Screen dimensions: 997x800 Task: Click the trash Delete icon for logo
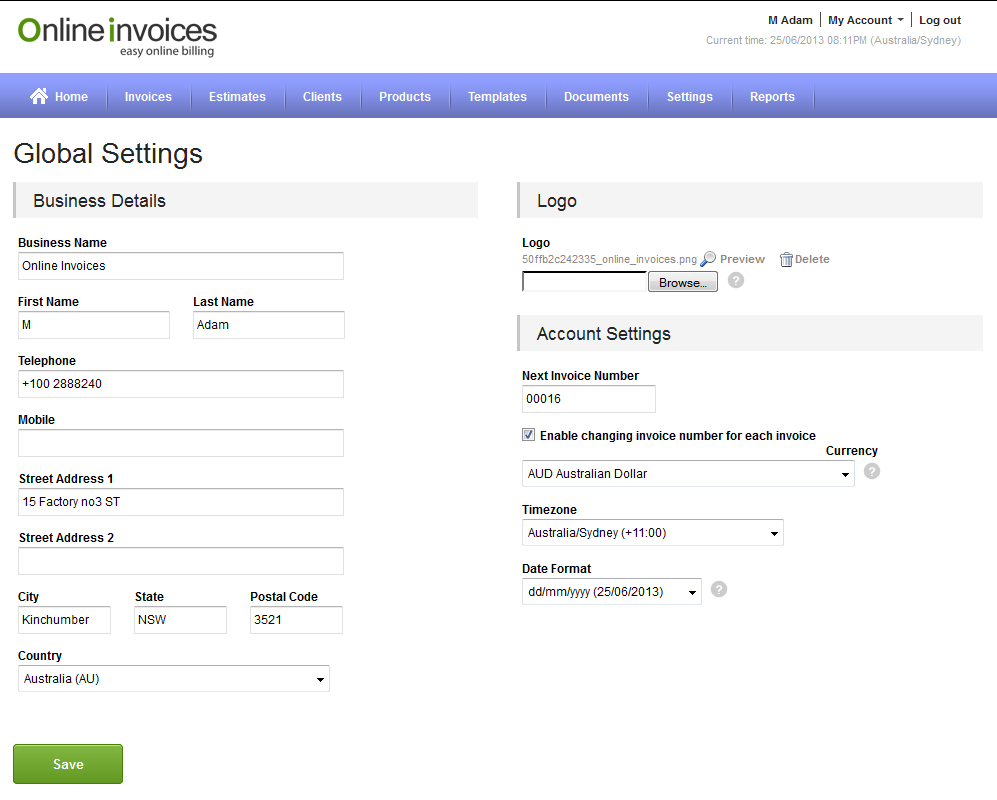pyautogui.click(x=786, y=260)
